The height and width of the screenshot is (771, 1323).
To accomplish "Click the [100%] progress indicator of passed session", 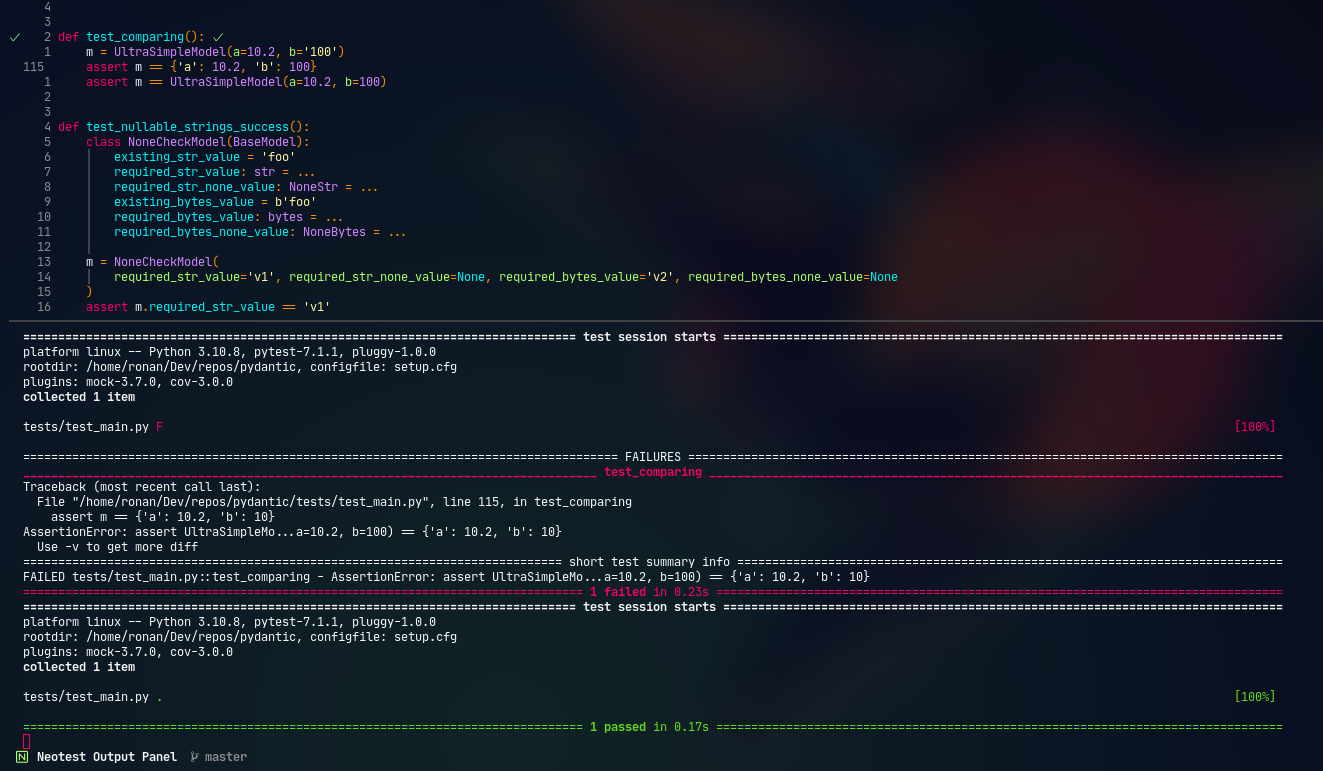I will (x=1253, y=696).
